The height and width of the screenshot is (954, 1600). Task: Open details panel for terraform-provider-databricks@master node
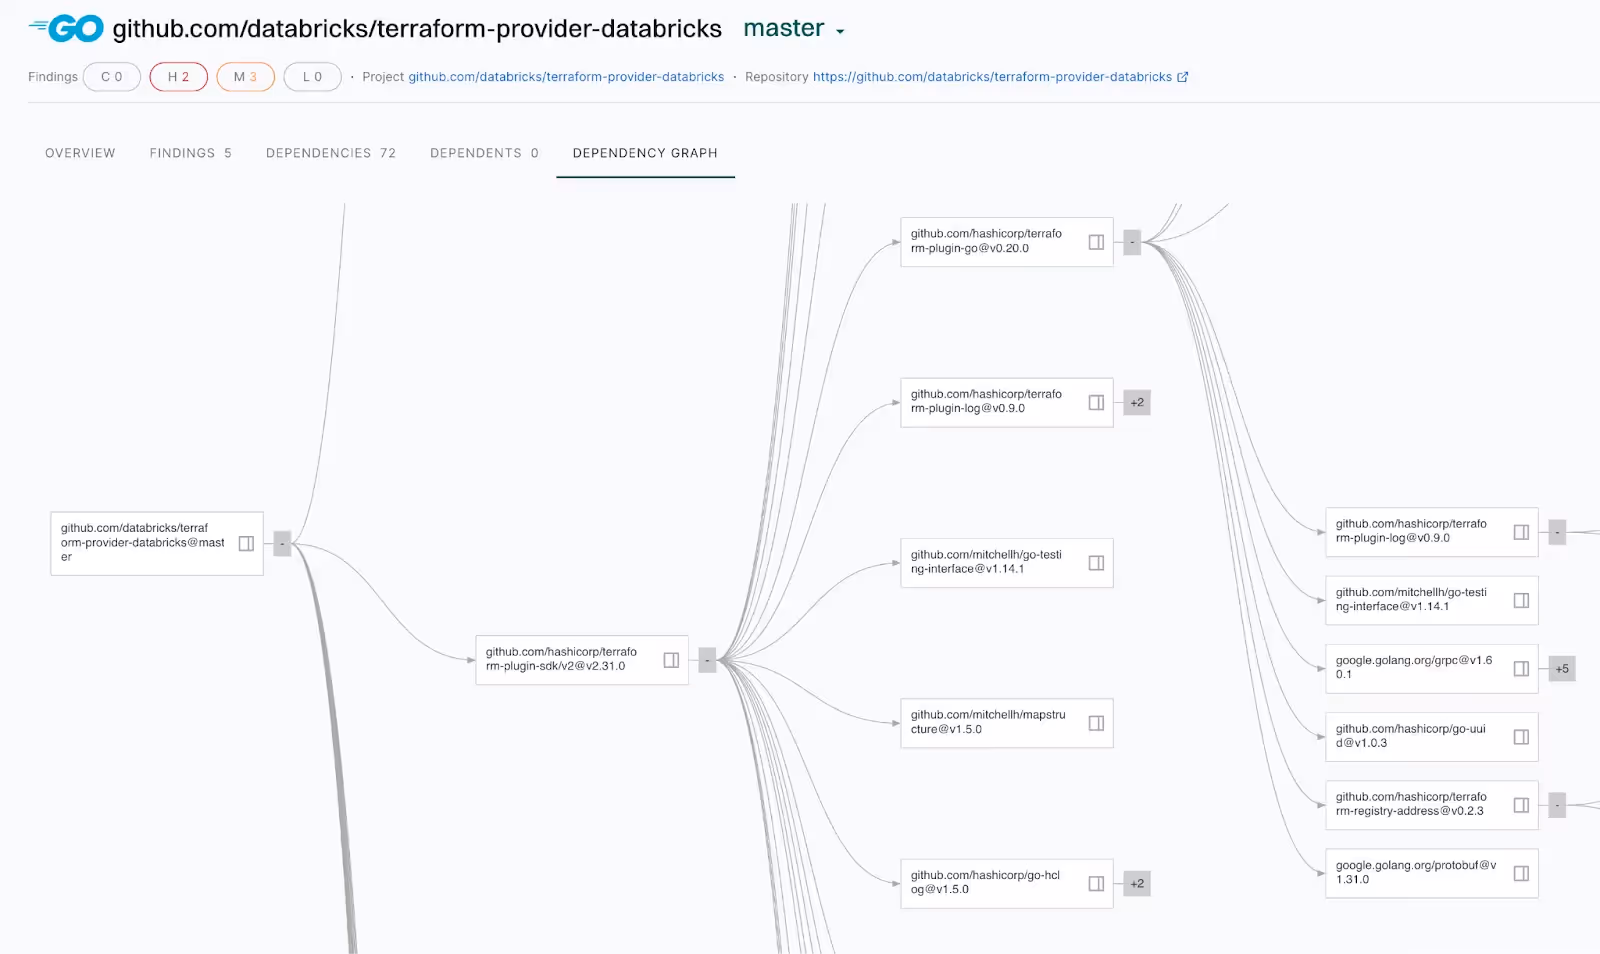click(246, 543)
